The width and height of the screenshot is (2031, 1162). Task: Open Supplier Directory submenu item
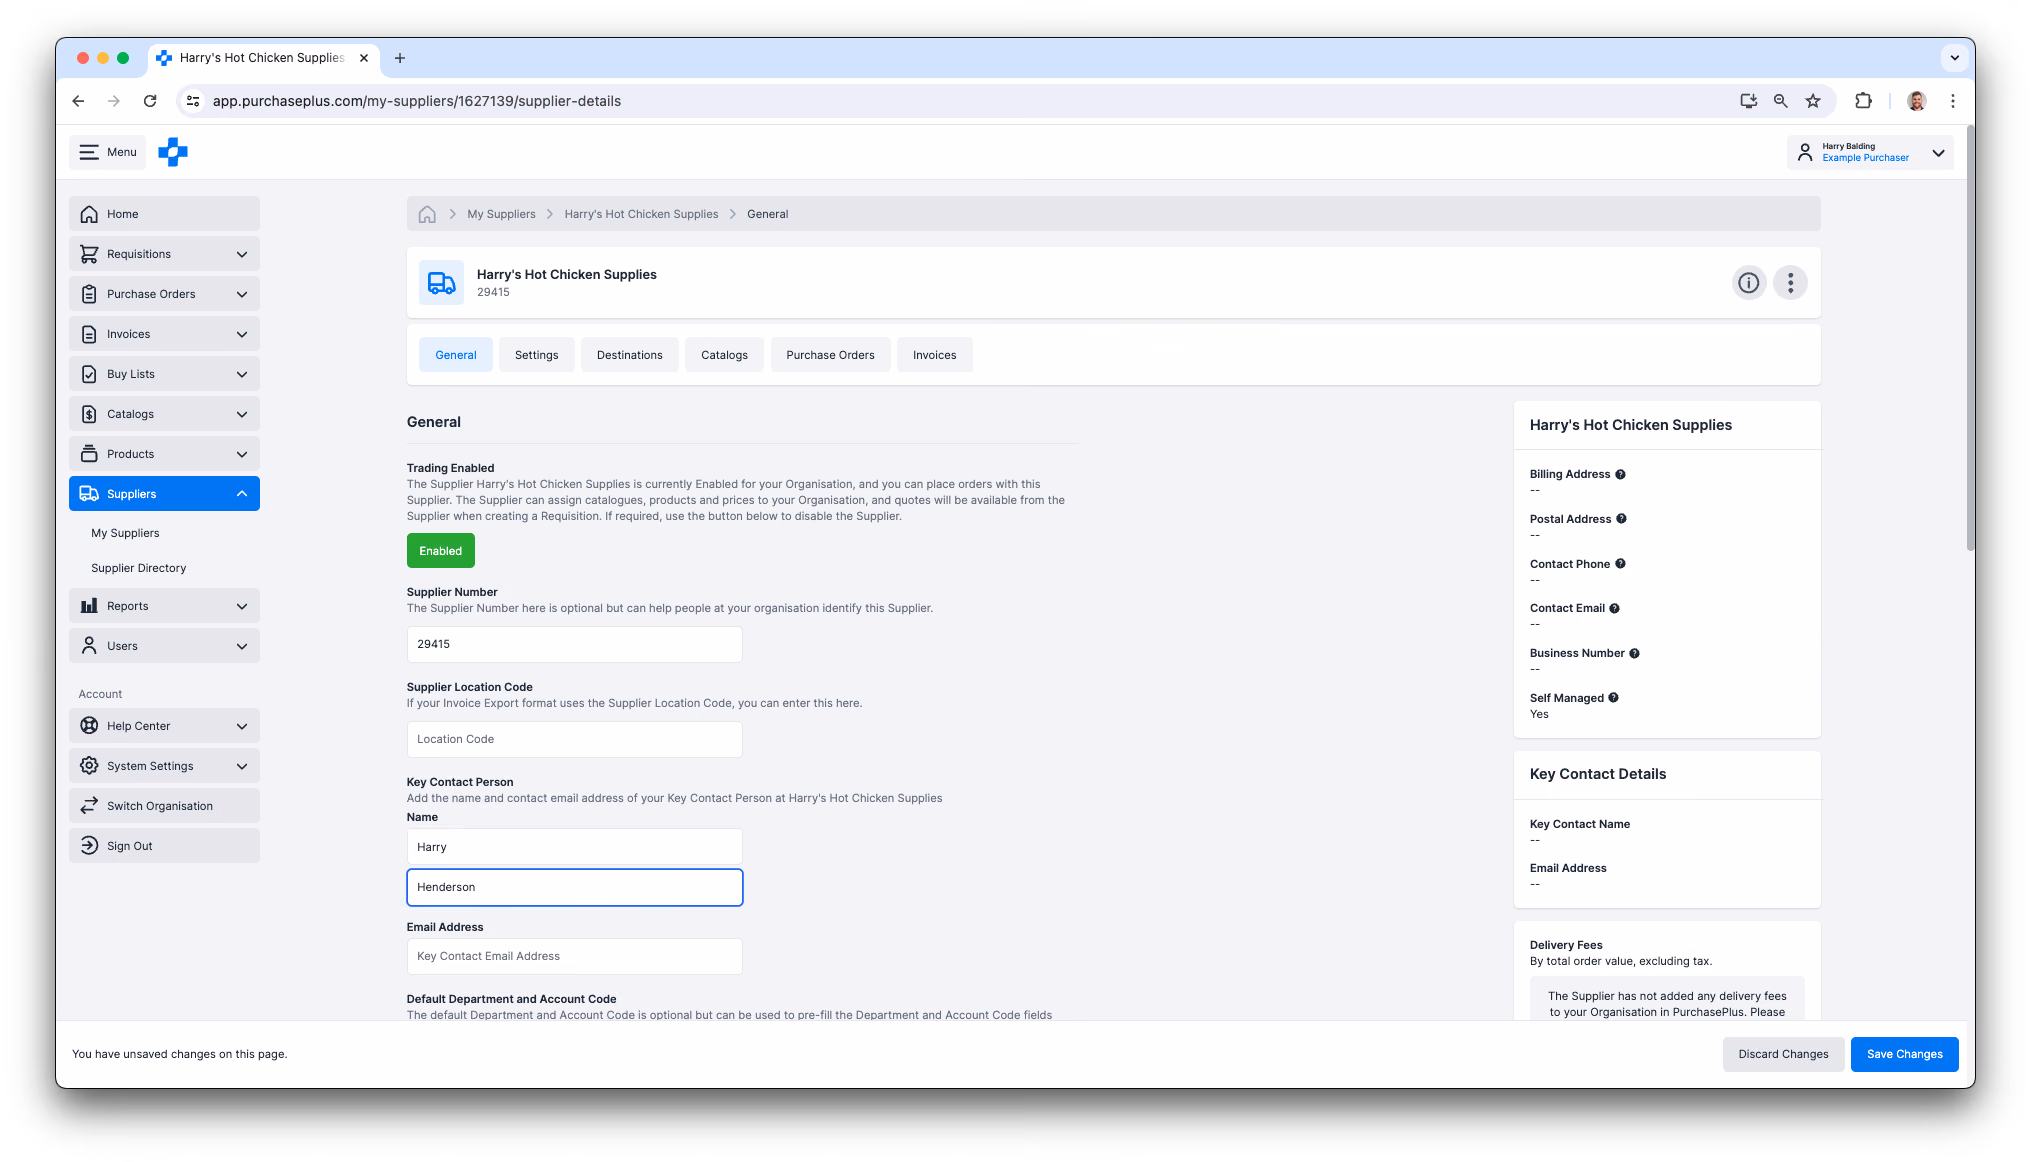click(139, 568)
